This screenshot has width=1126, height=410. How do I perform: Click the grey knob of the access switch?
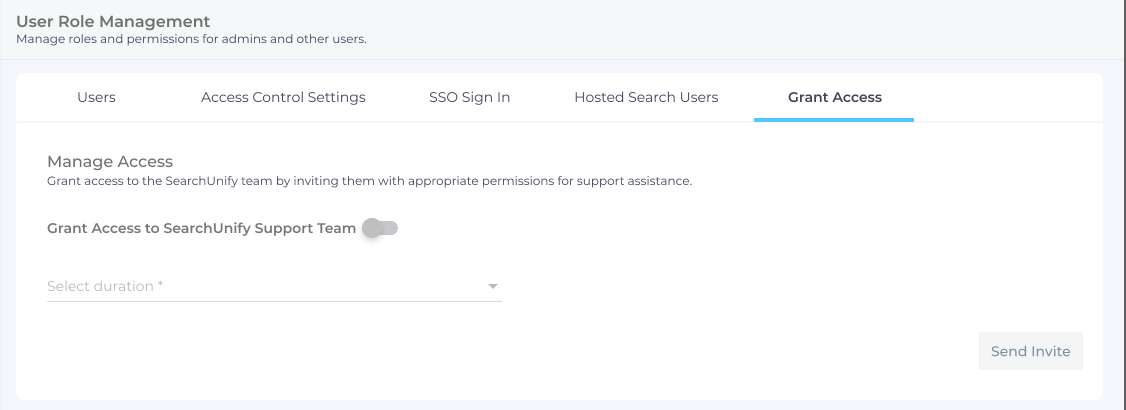[x=372, y=228]
